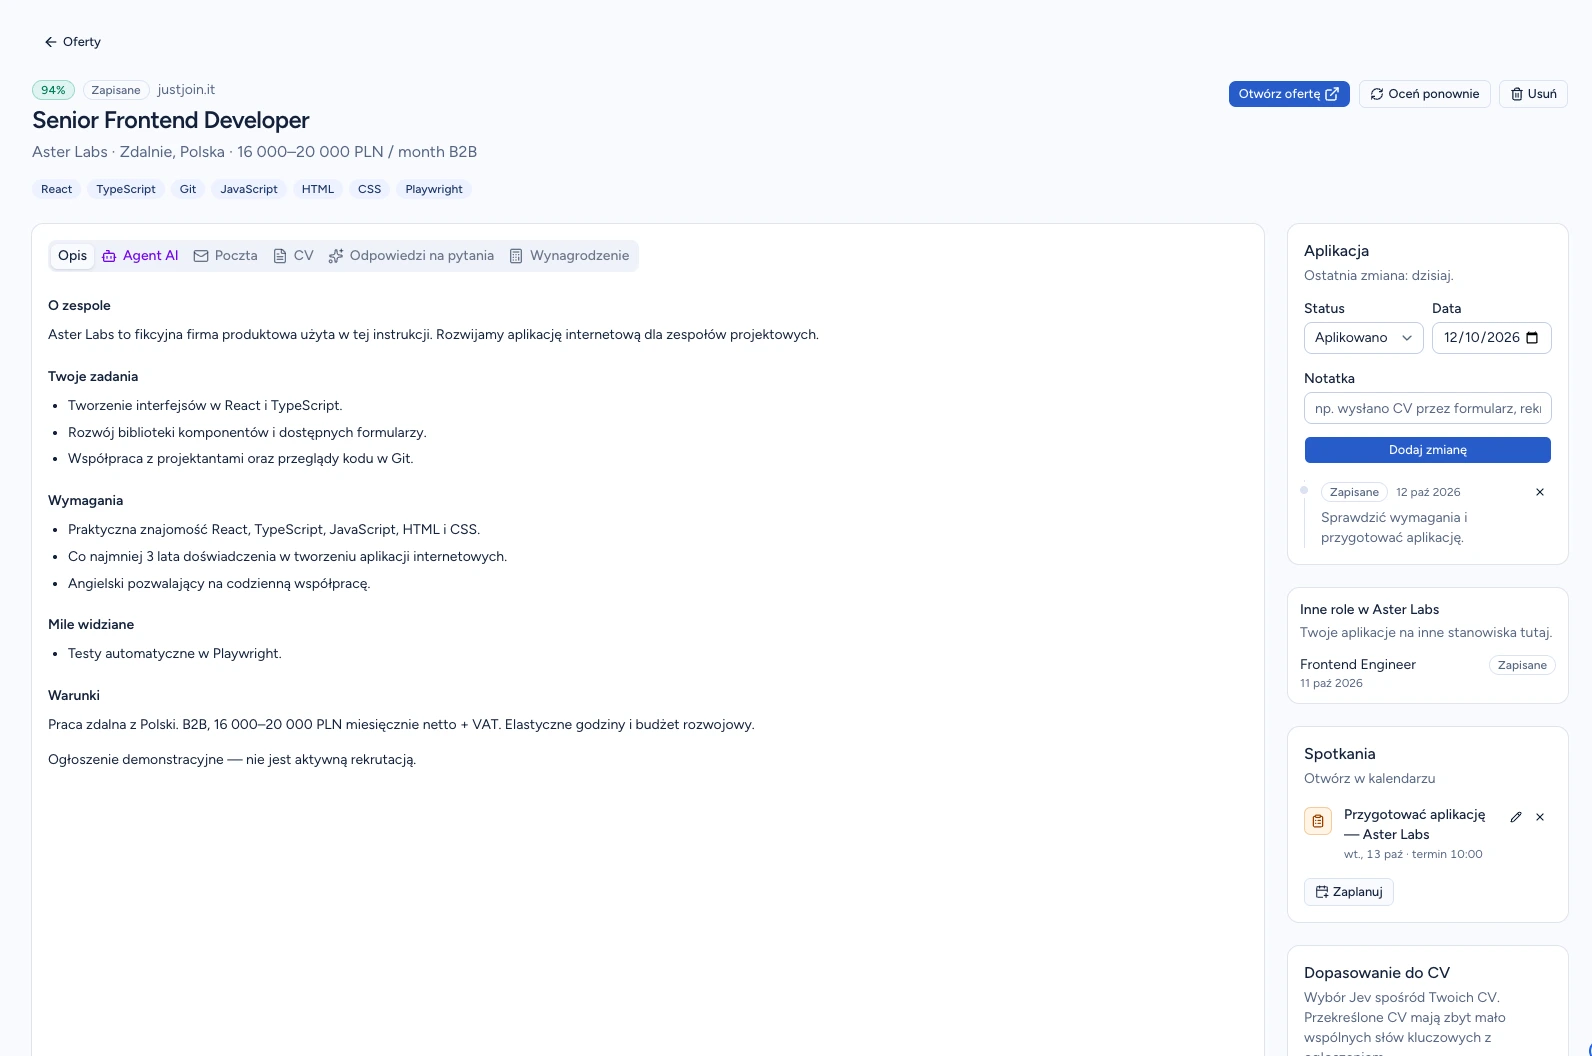Go back to Oferty list

(x=72, y=42)
